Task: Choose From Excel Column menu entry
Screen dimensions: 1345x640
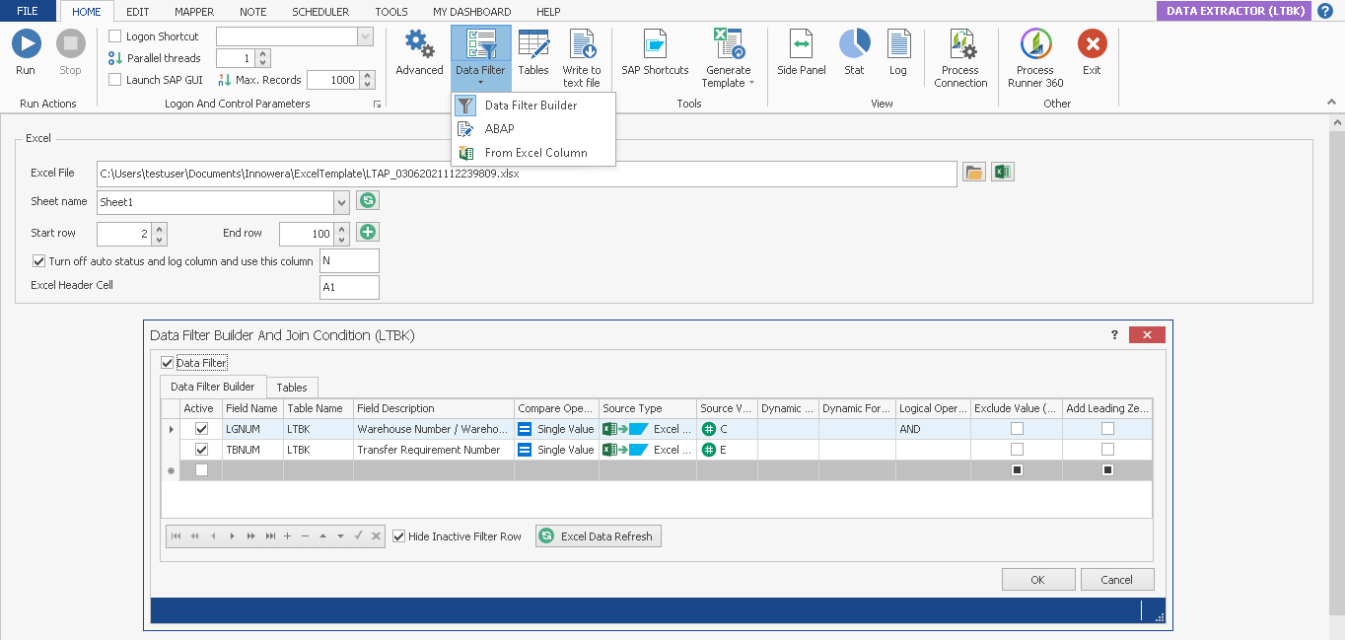Action: (x=535, y=153)
